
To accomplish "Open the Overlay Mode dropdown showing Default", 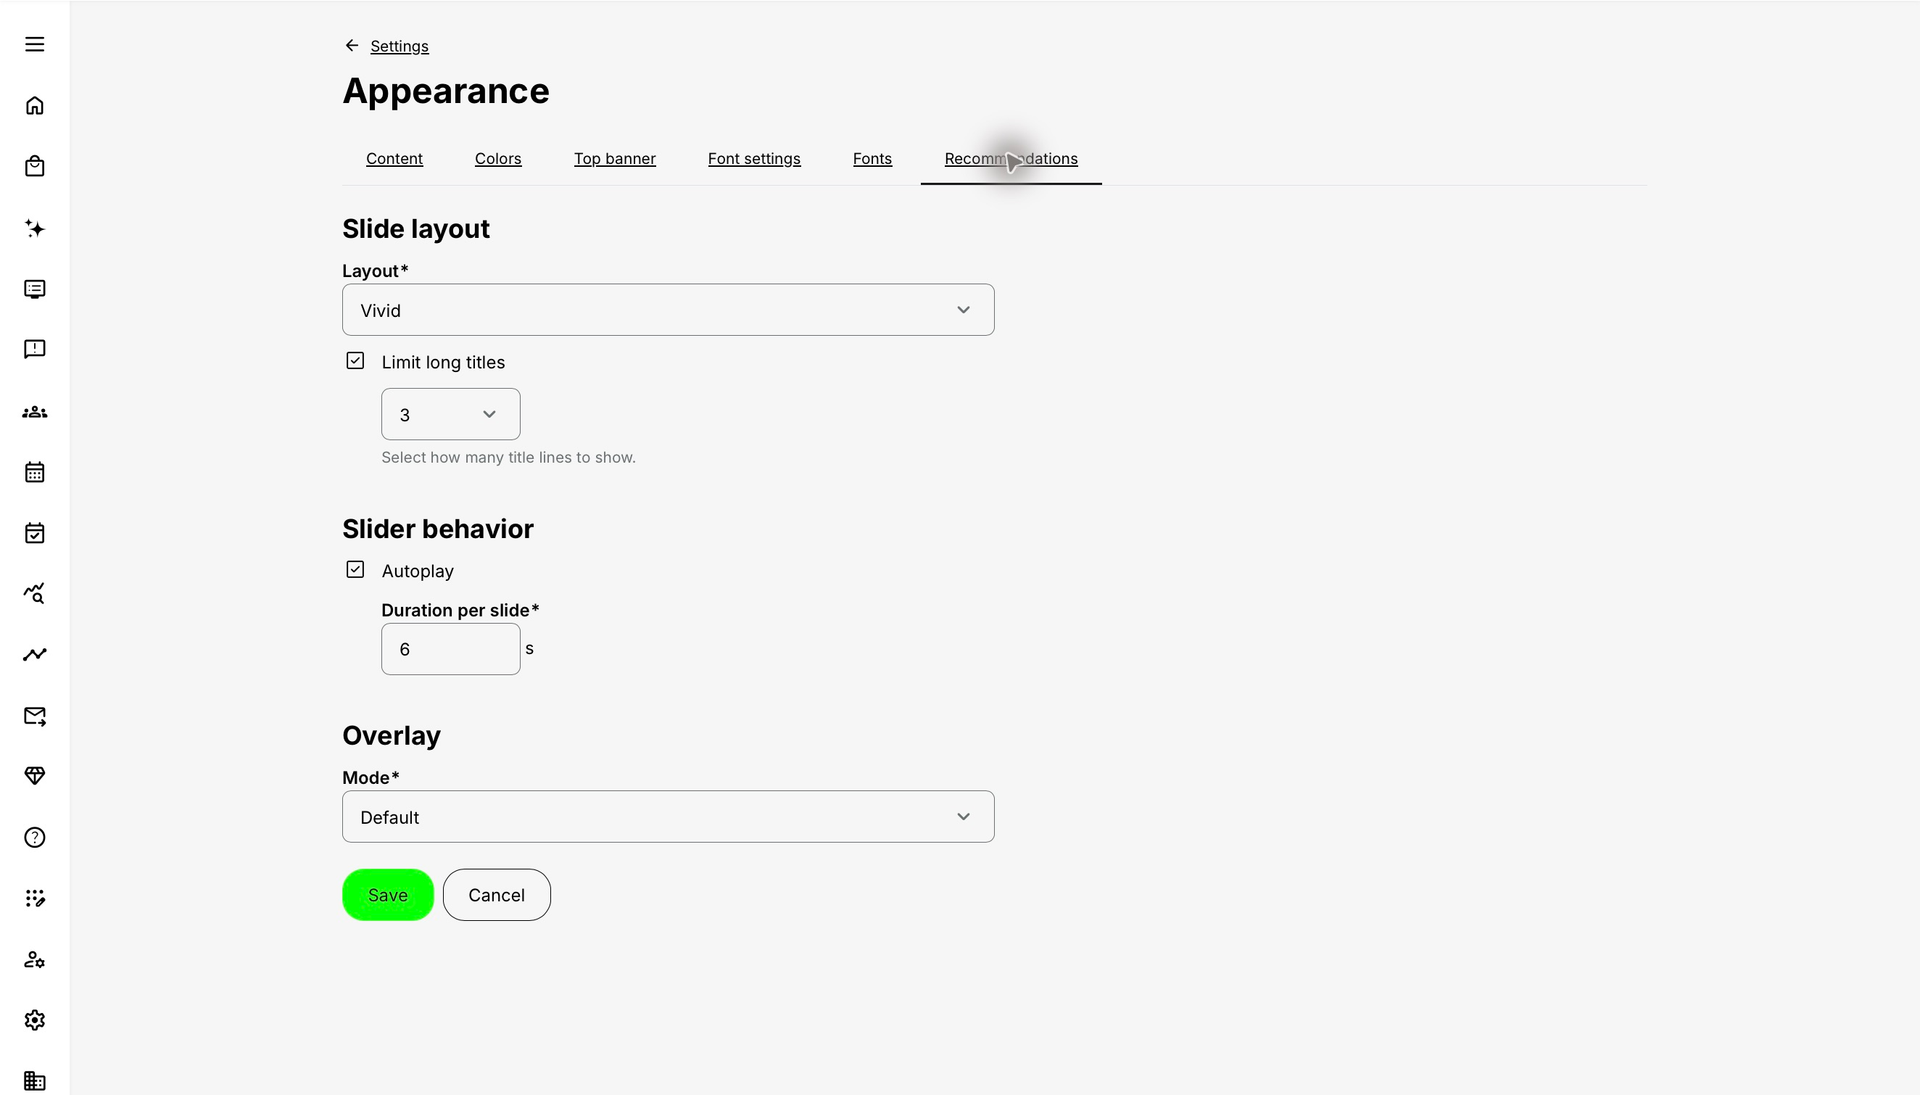I will [668, 817].
